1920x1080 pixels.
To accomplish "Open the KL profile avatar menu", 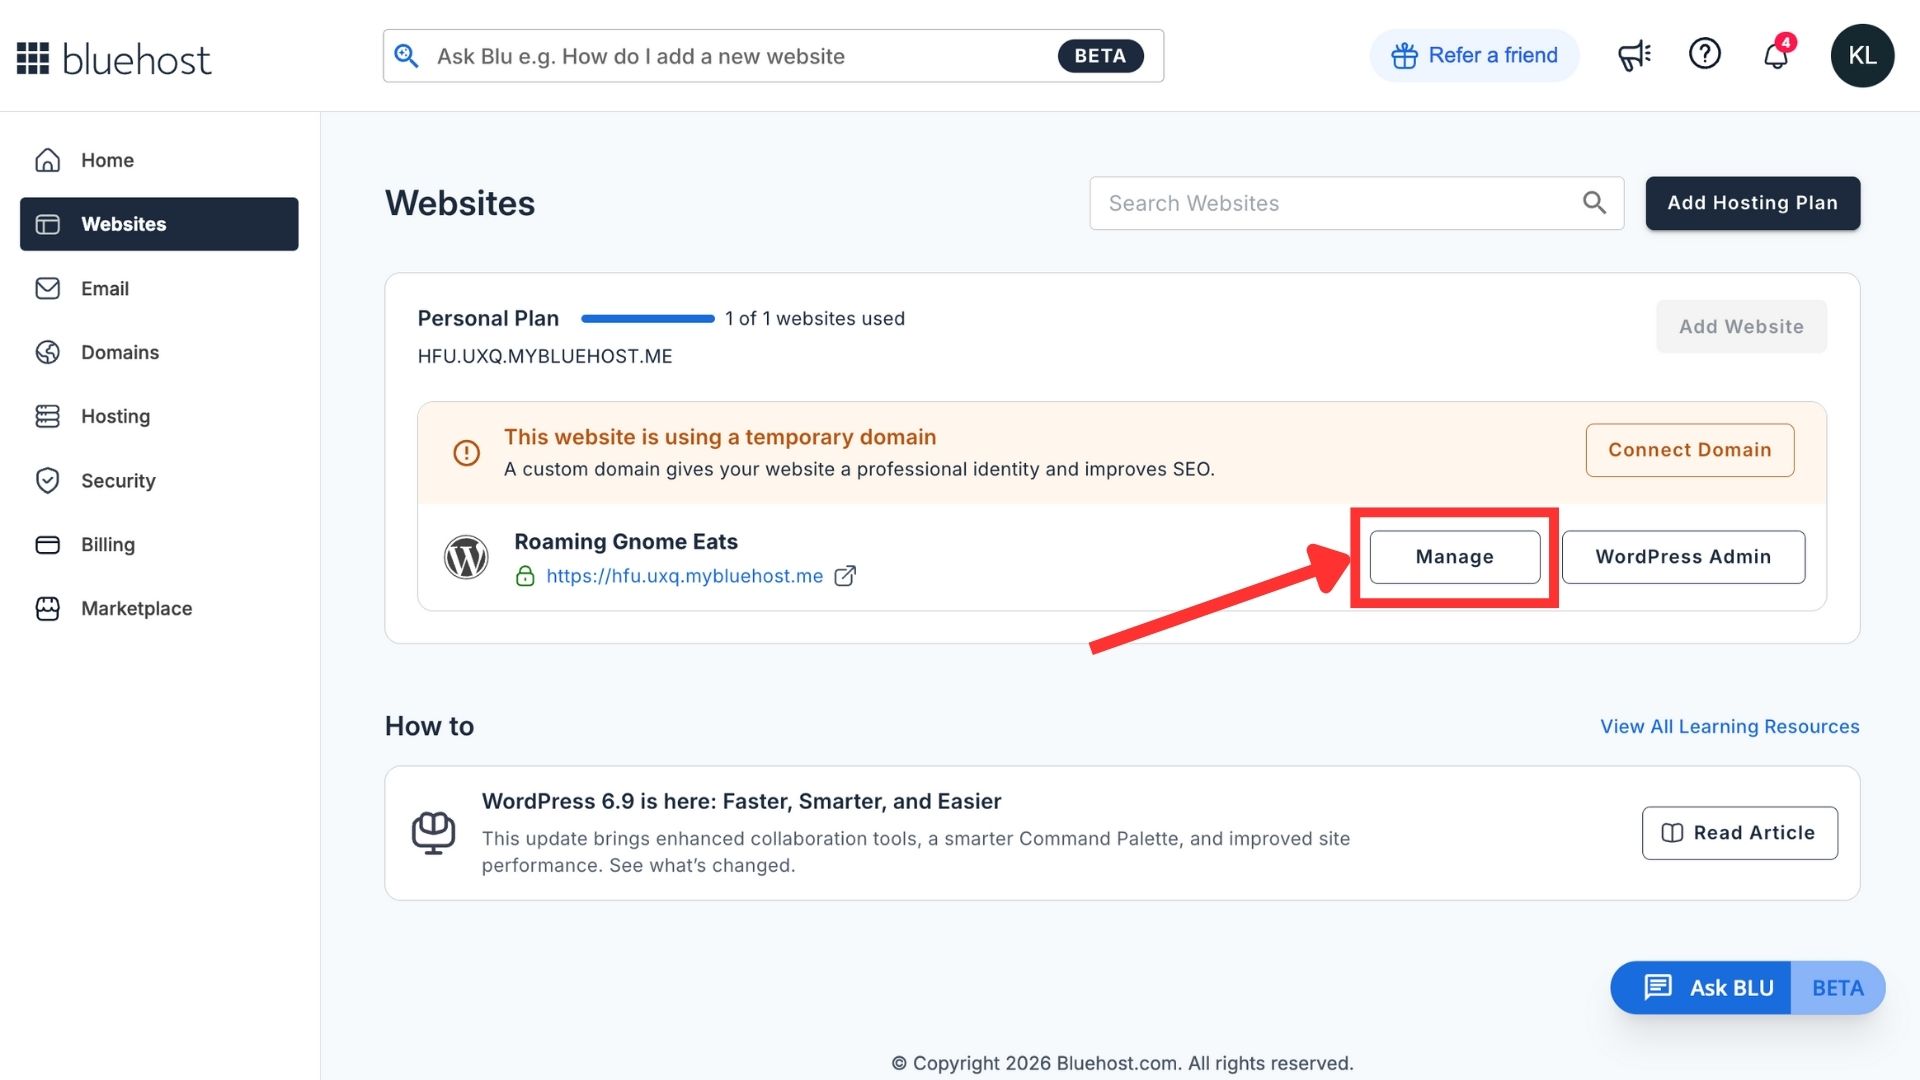I will (x=1862, y=55).
